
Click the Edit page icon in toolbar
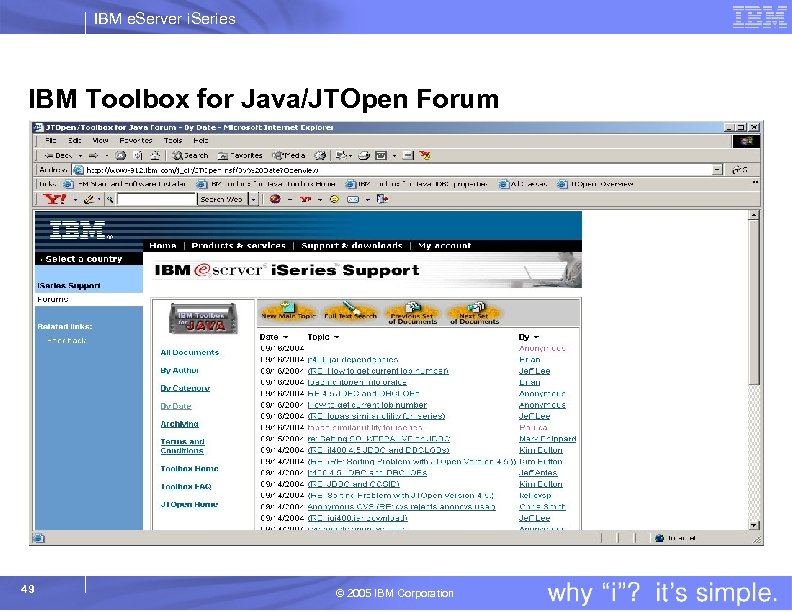click(381, 156)
